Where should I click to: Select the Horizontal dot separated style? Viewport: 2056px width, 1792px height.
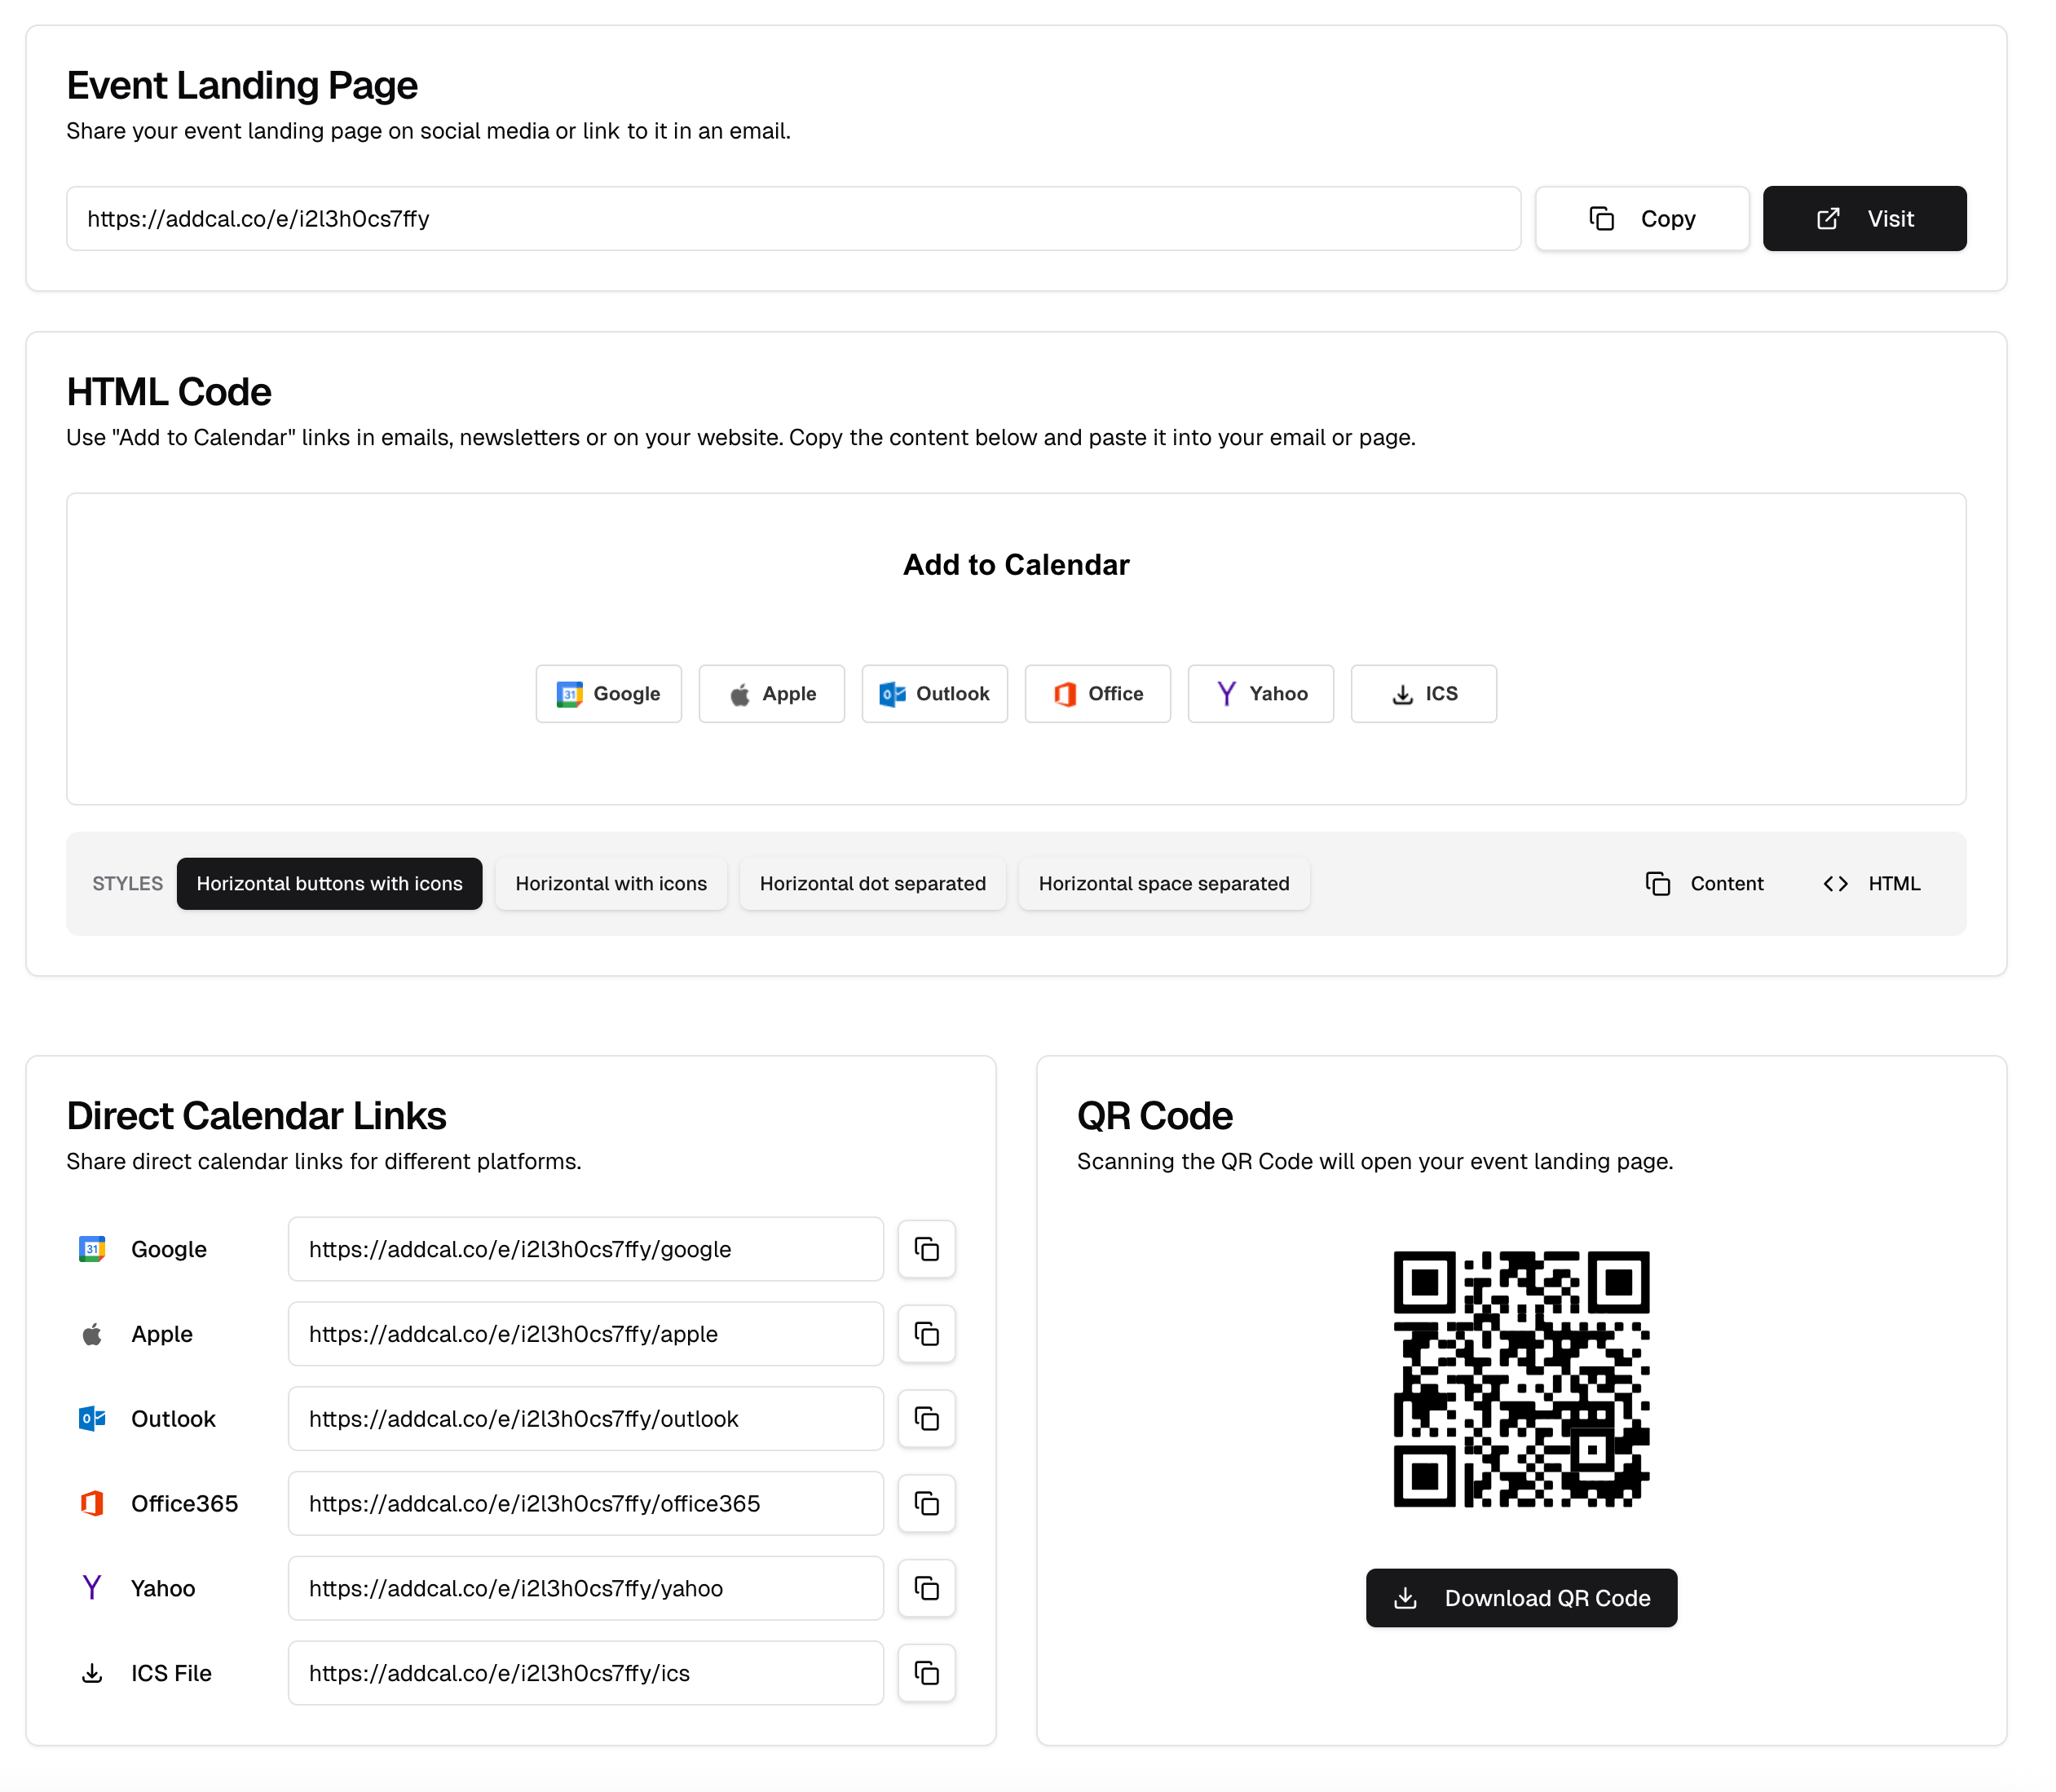[872, 883]
